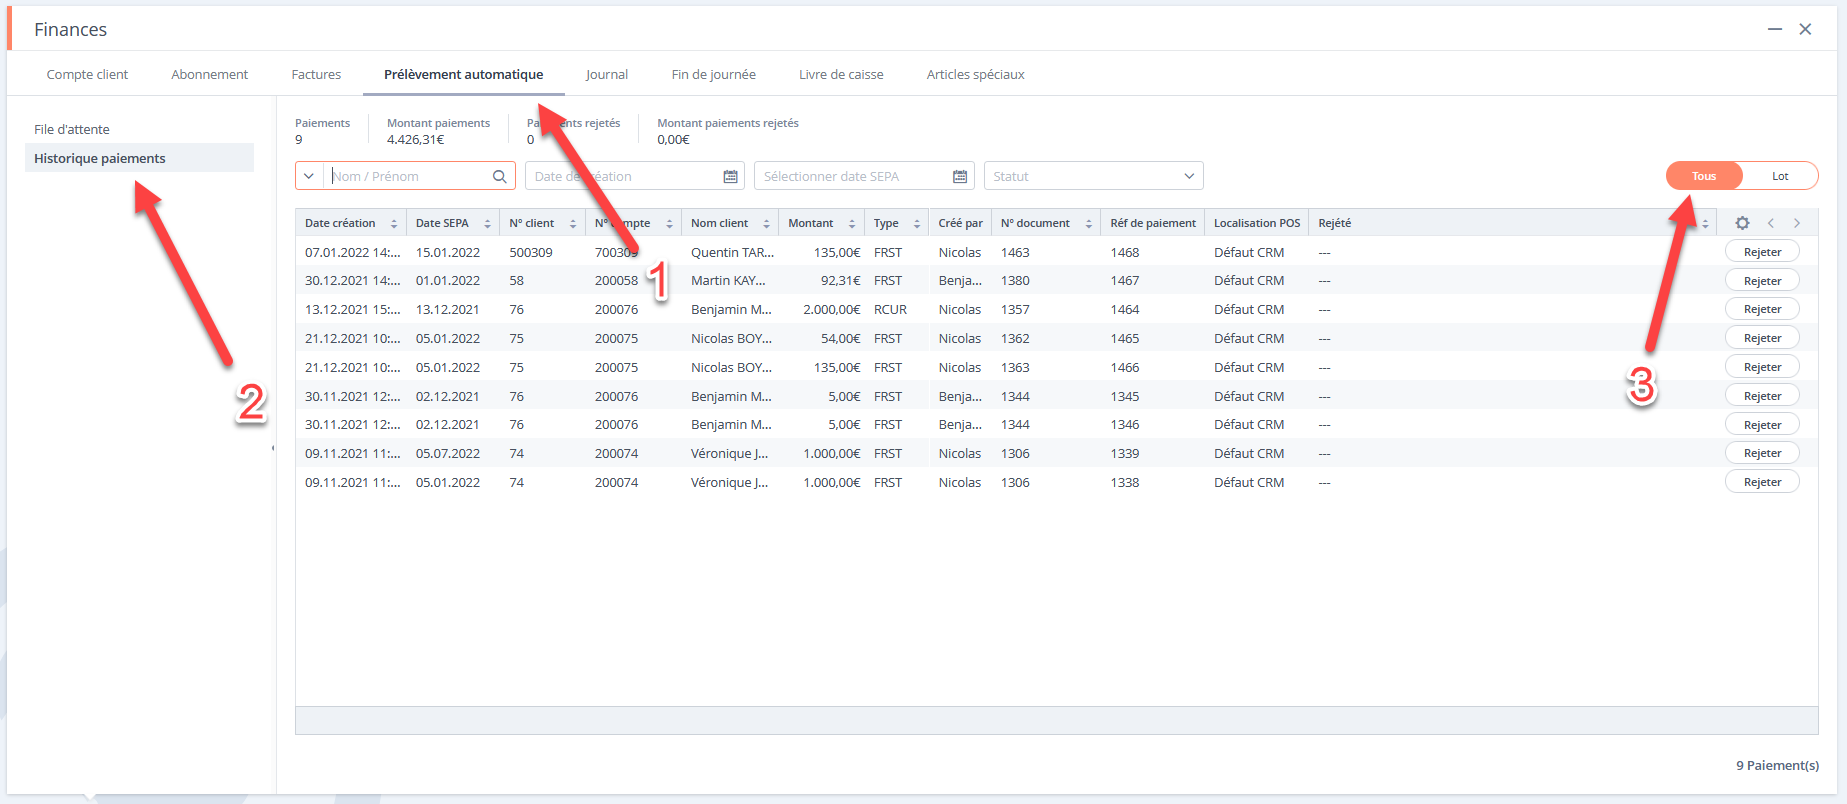This screenshot has width=1847, height=804.
Task: Reject payment with reference 1339
Action: 1762,453
